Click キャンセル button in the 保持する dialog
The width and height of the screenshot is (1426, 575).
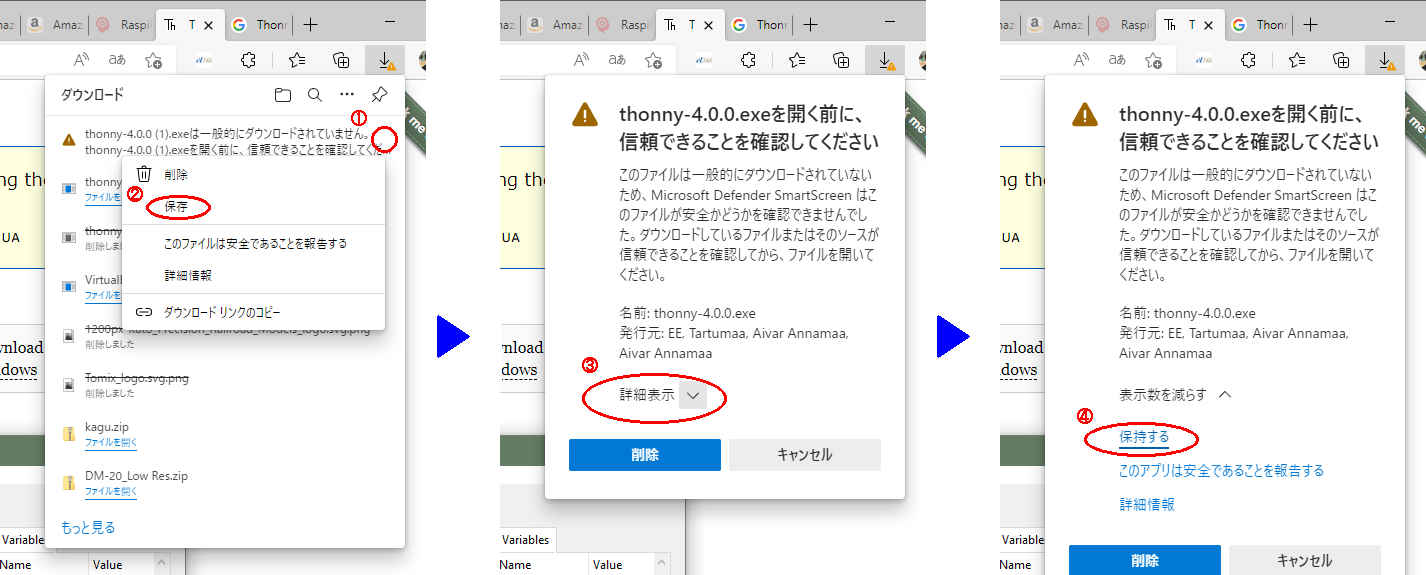point(1305,560)
